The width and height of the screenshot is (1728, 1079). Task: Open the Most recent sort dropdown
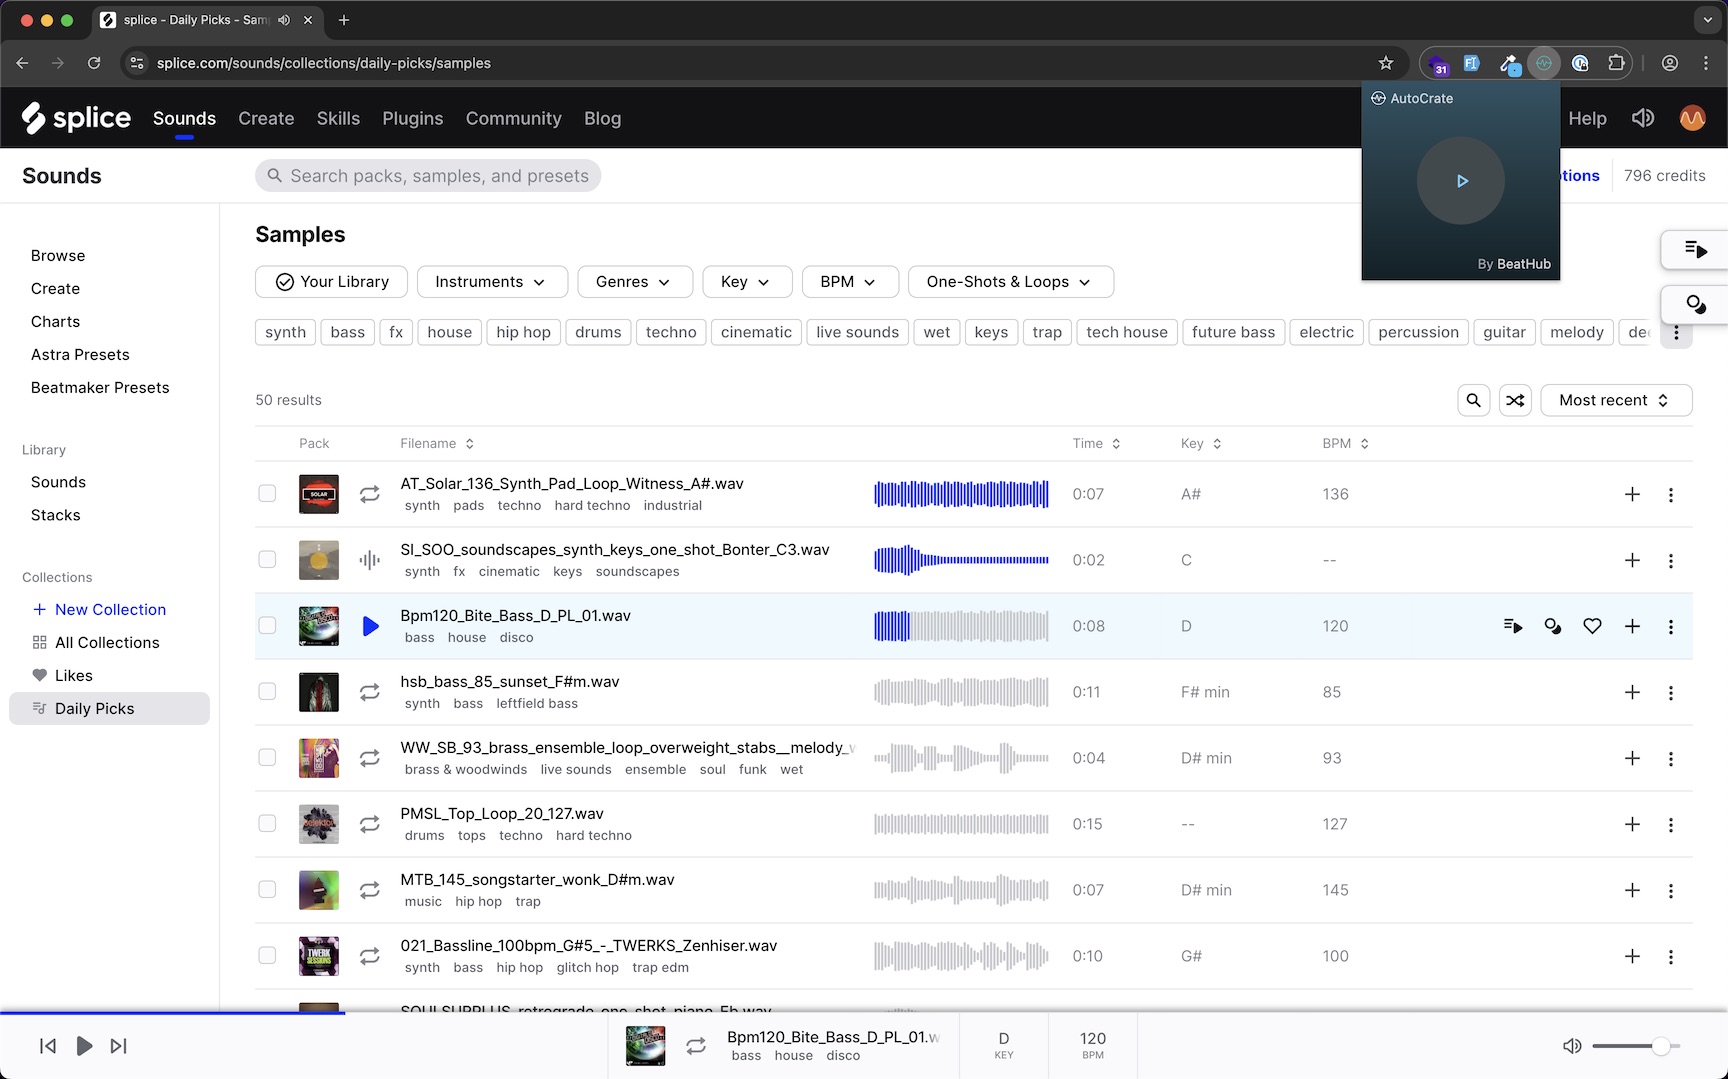(x=1615, y=400)
